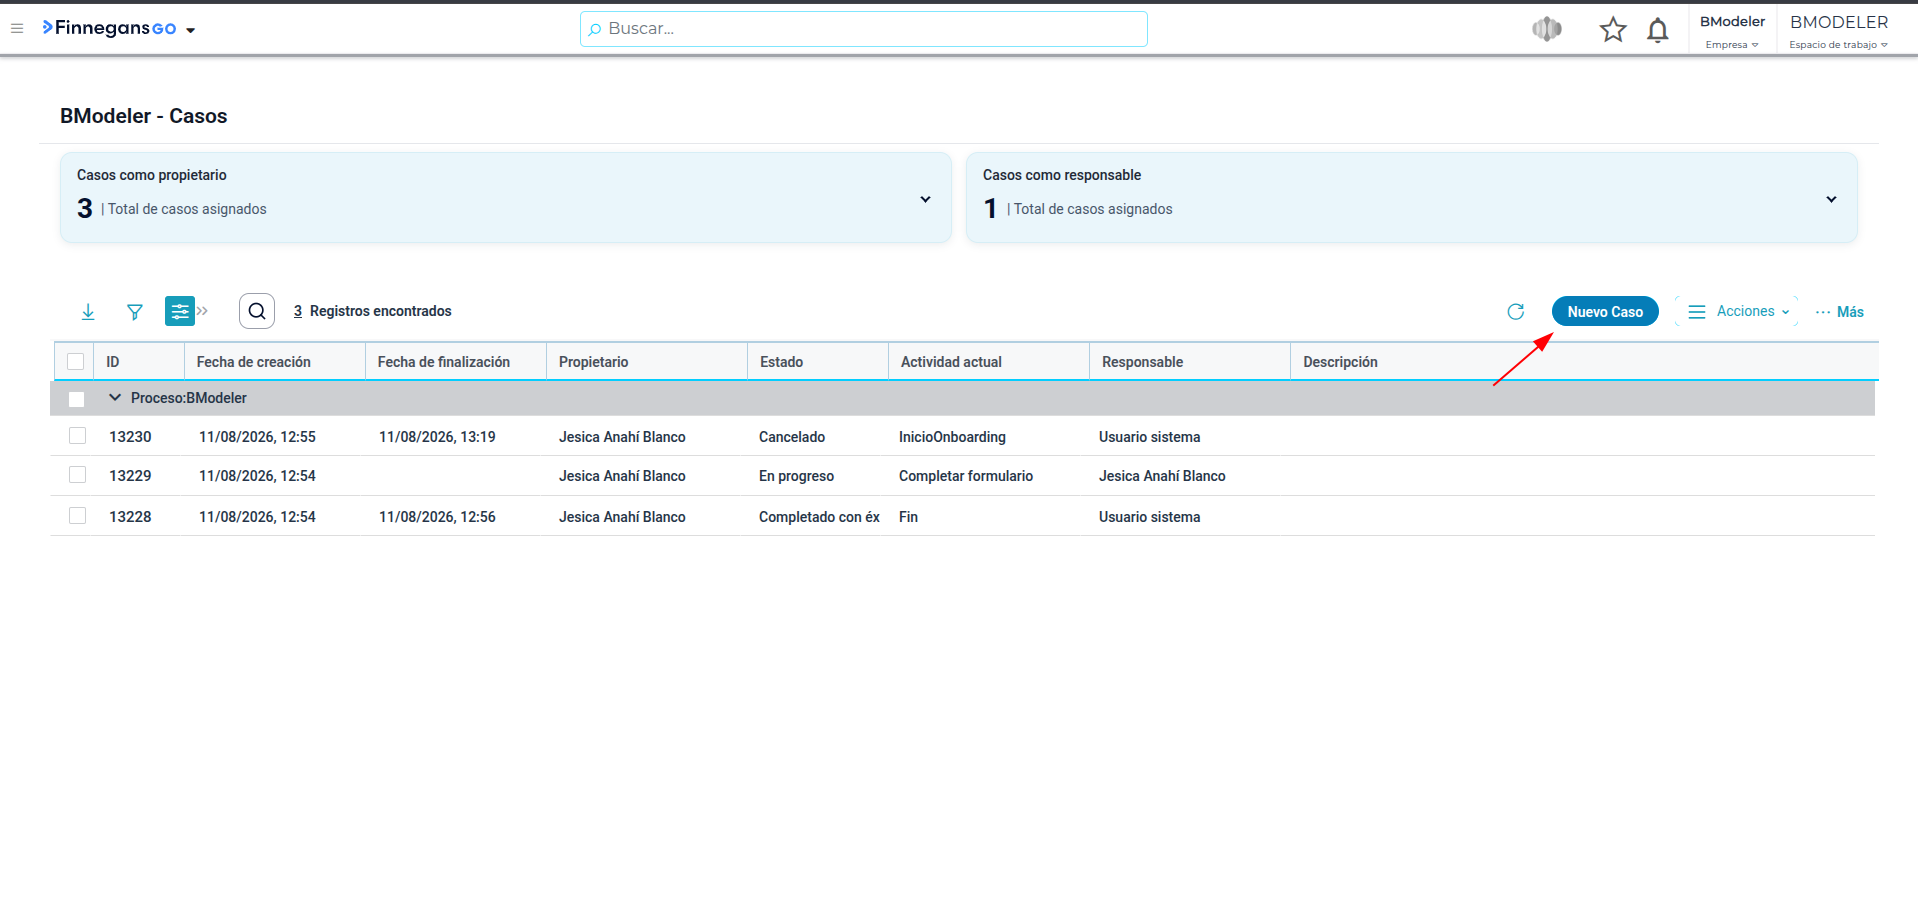Click finalization date 11/08/2026, 12:56
Screen dimensions: 1918x910
(437, 517)
